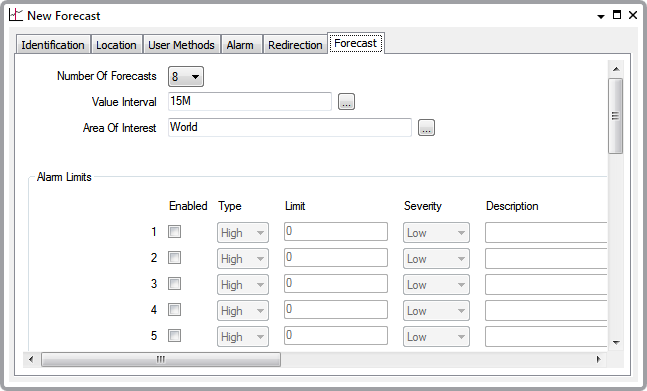Open Type dropdown for alarm limit 1
Viewport: 647px width, 391px height.
coord(243,233)
